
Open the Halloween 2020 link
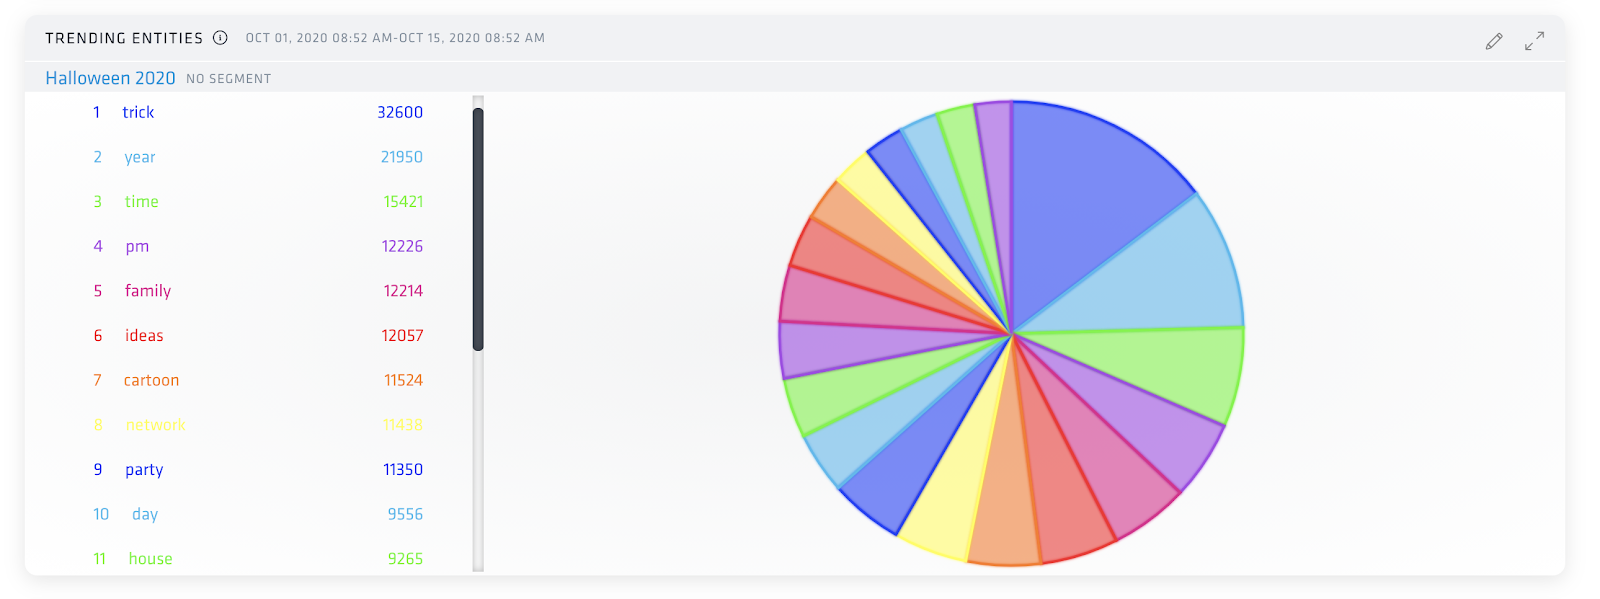point(110,78)
